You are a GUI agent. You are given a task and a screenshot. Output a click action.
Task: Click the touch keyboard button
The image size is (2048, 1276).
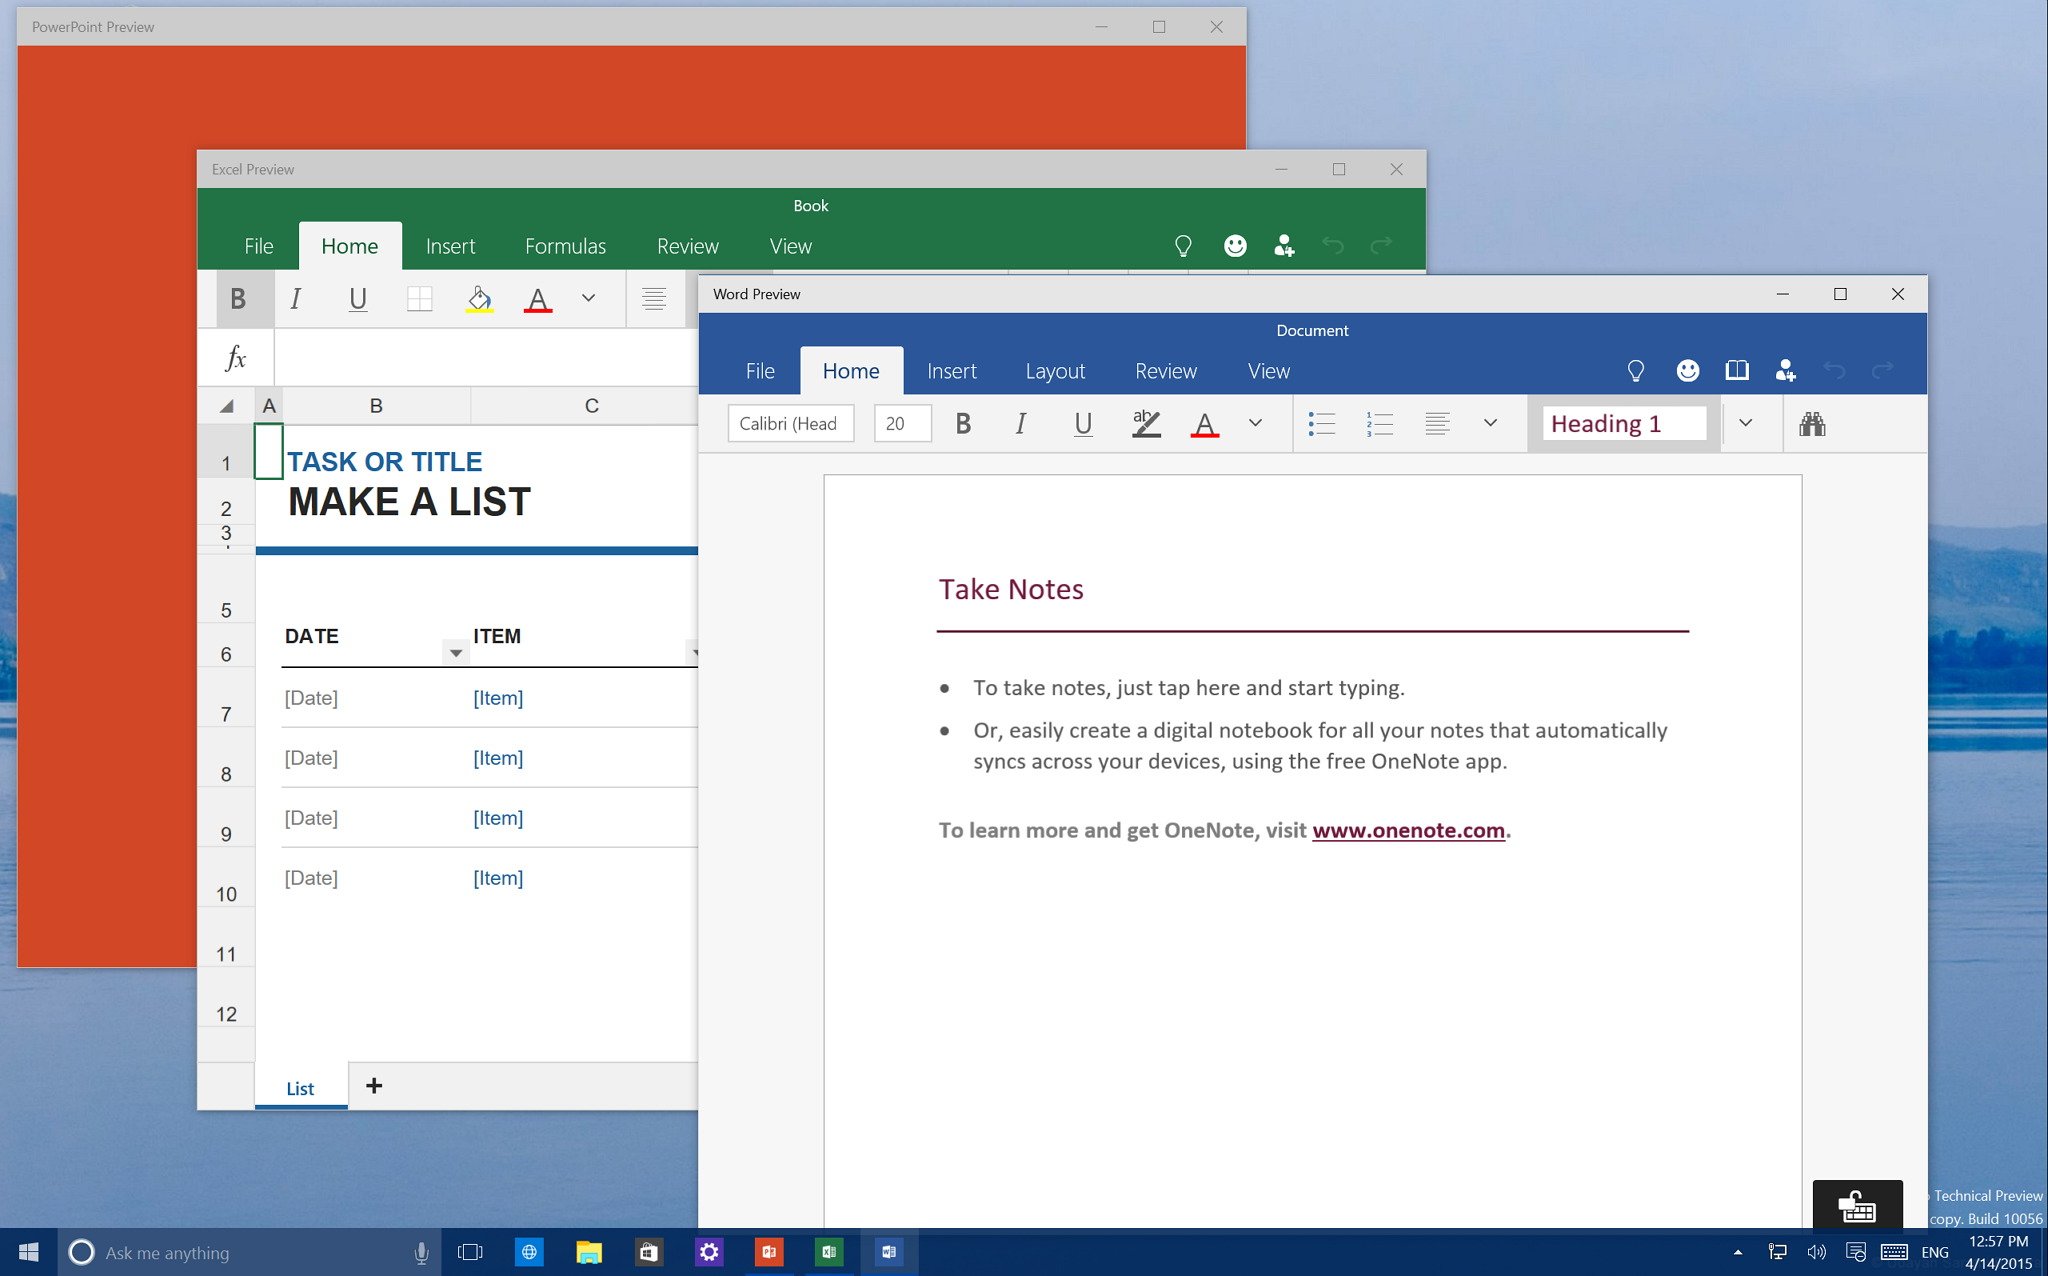[1857, 1204]
